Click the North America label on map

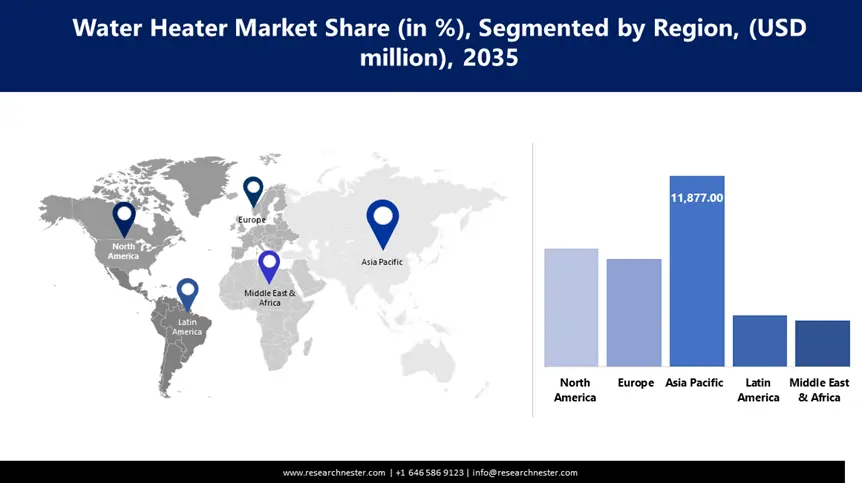(123, 251)
